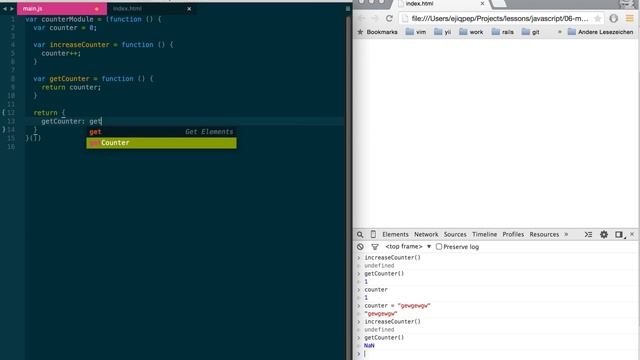Image resolution: width=640 pixels, height=360 pixels.
Task: Open the top frame dropdown
Action: pos(408,247)
